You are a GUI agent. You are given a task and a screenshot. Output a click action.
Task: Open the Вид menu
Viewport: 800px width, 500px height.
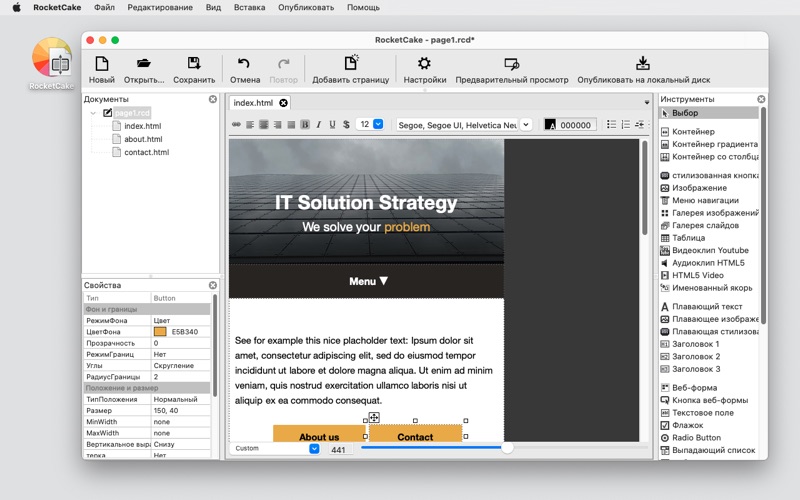point(213,8)
